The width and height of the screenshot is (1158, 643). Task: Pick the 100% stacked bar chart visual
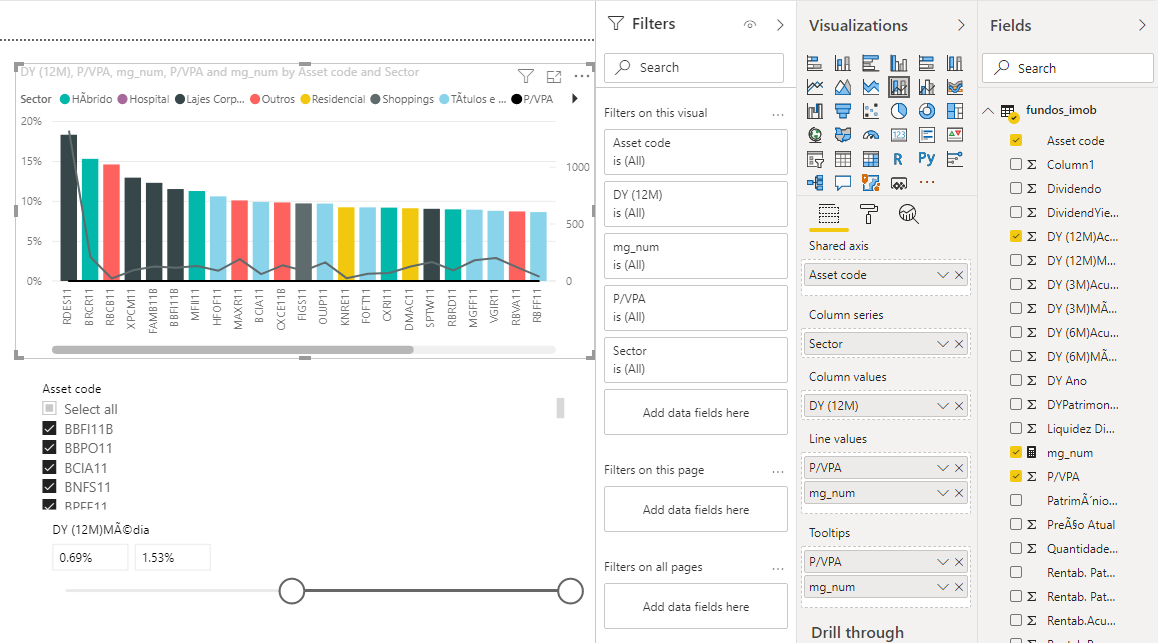tap(927, 63)
